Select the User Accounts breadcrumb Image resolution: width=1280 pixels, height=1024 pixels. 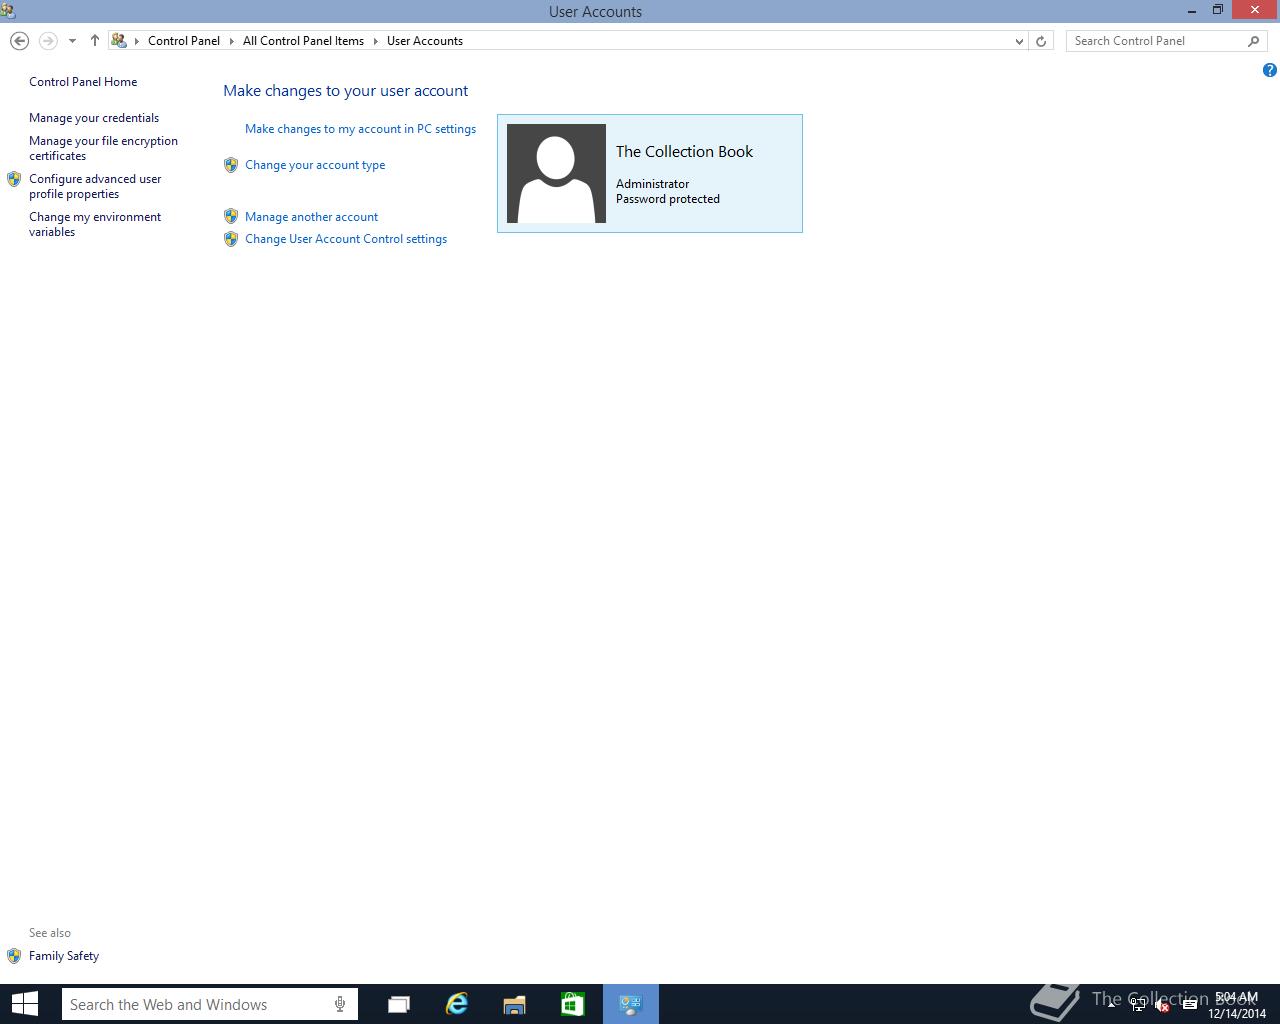425,41
